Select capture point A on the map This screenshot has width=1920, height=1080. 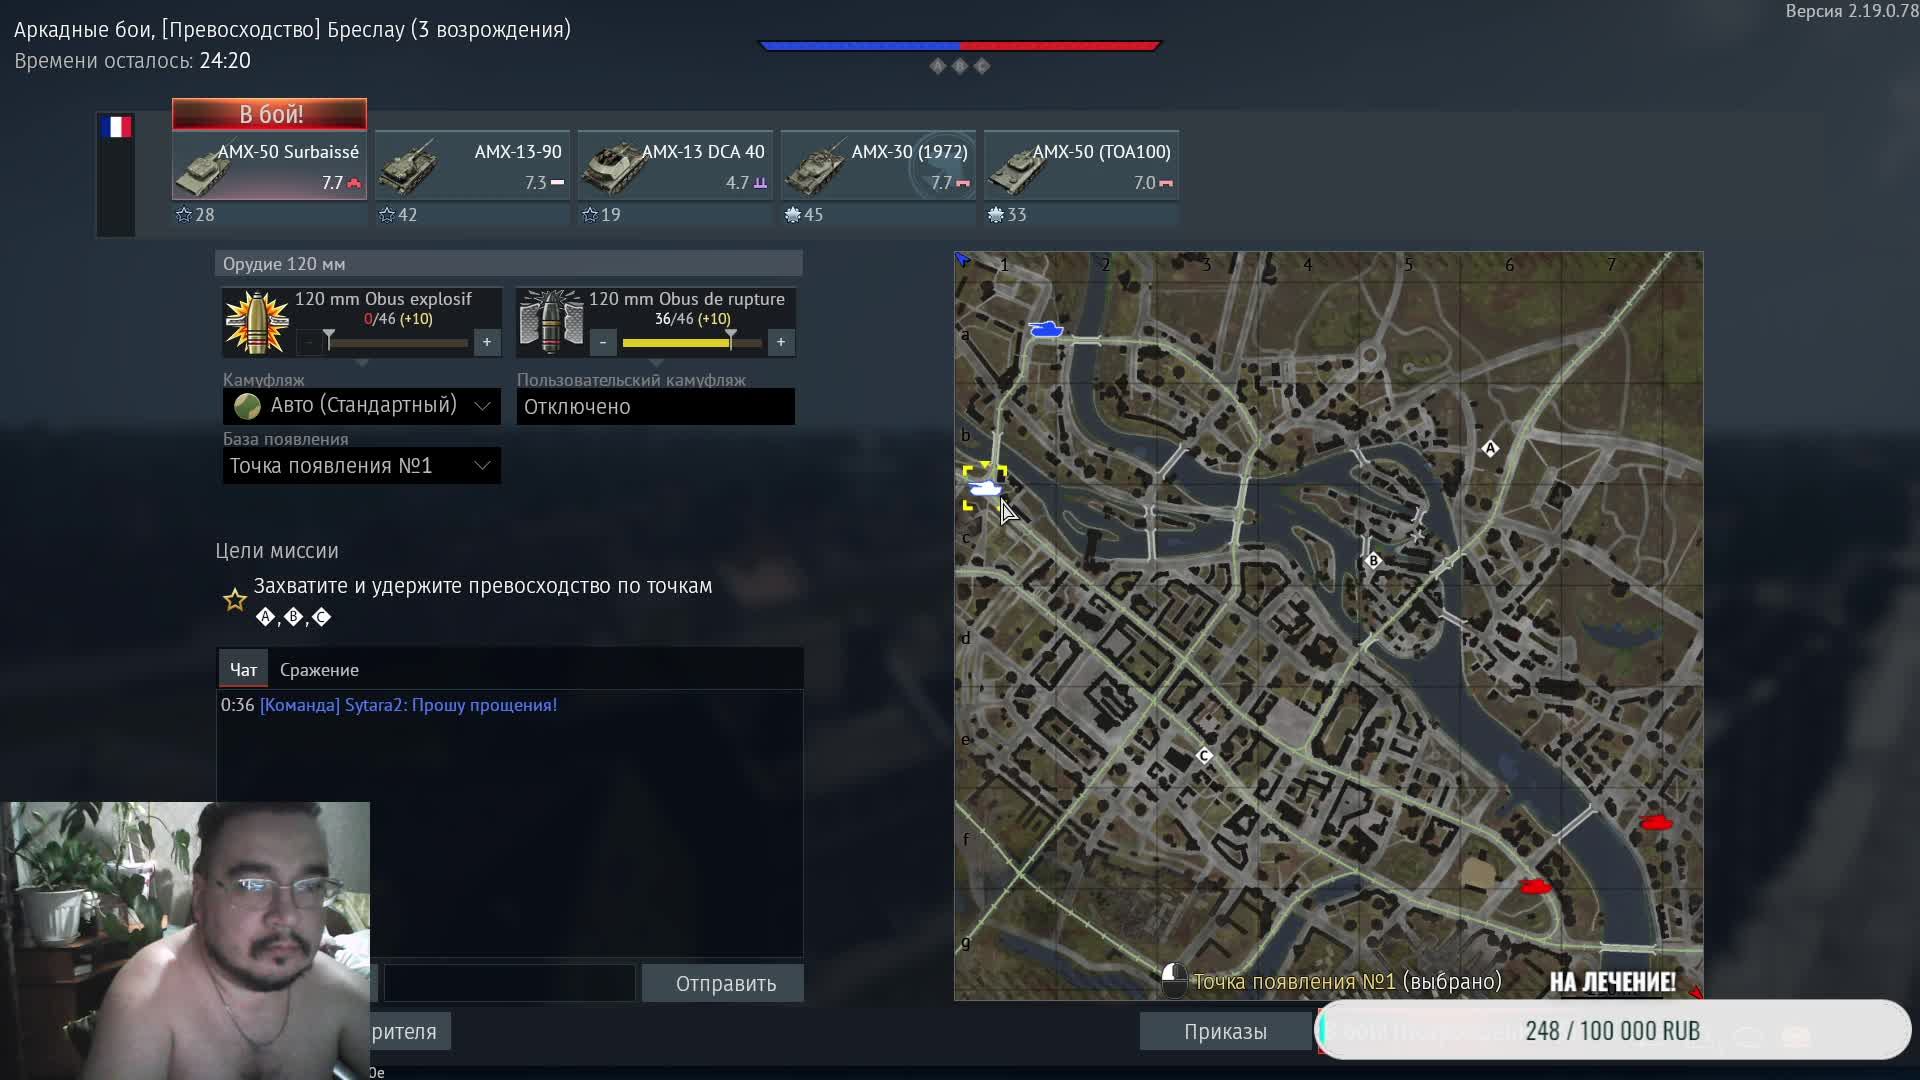(x=1490, y=449)
